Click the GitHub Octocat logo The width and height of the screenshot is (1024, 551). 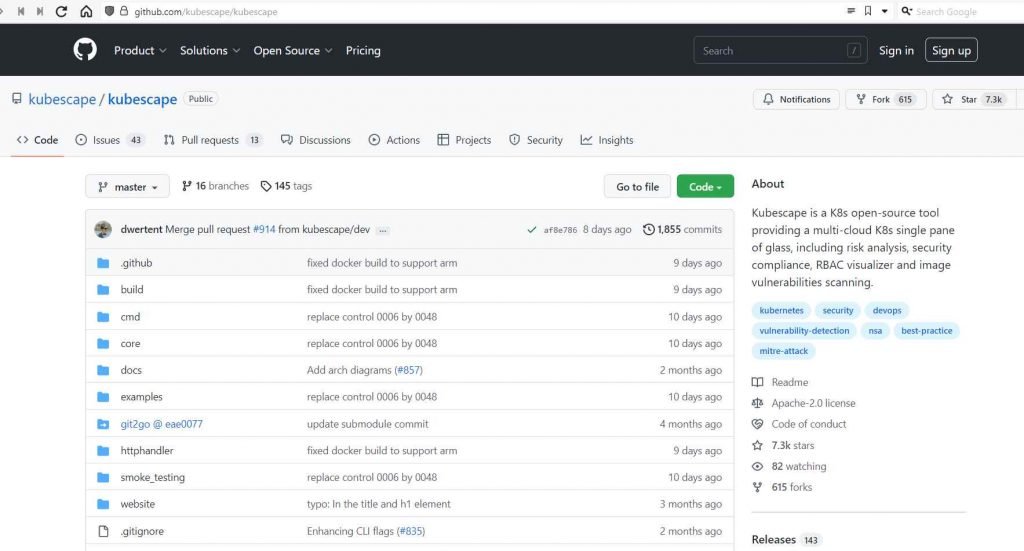85,50
